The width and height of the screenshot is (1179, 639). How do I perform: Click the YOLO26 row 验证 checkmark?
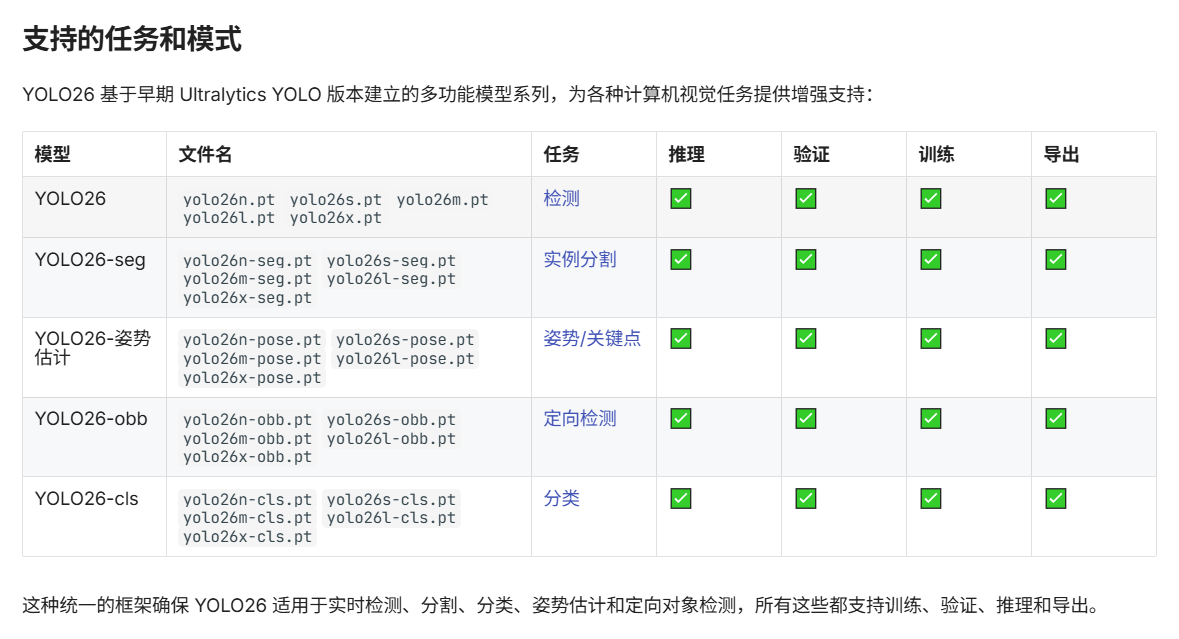tap(805, 198)
